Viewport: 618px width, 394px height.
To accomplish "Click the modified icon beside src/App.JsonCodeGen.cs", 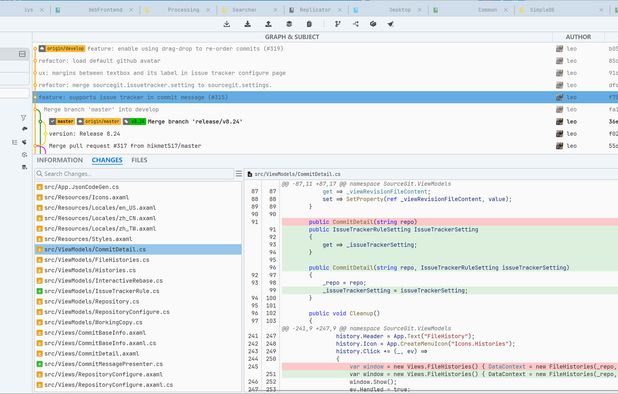I will tap(39, 187).
